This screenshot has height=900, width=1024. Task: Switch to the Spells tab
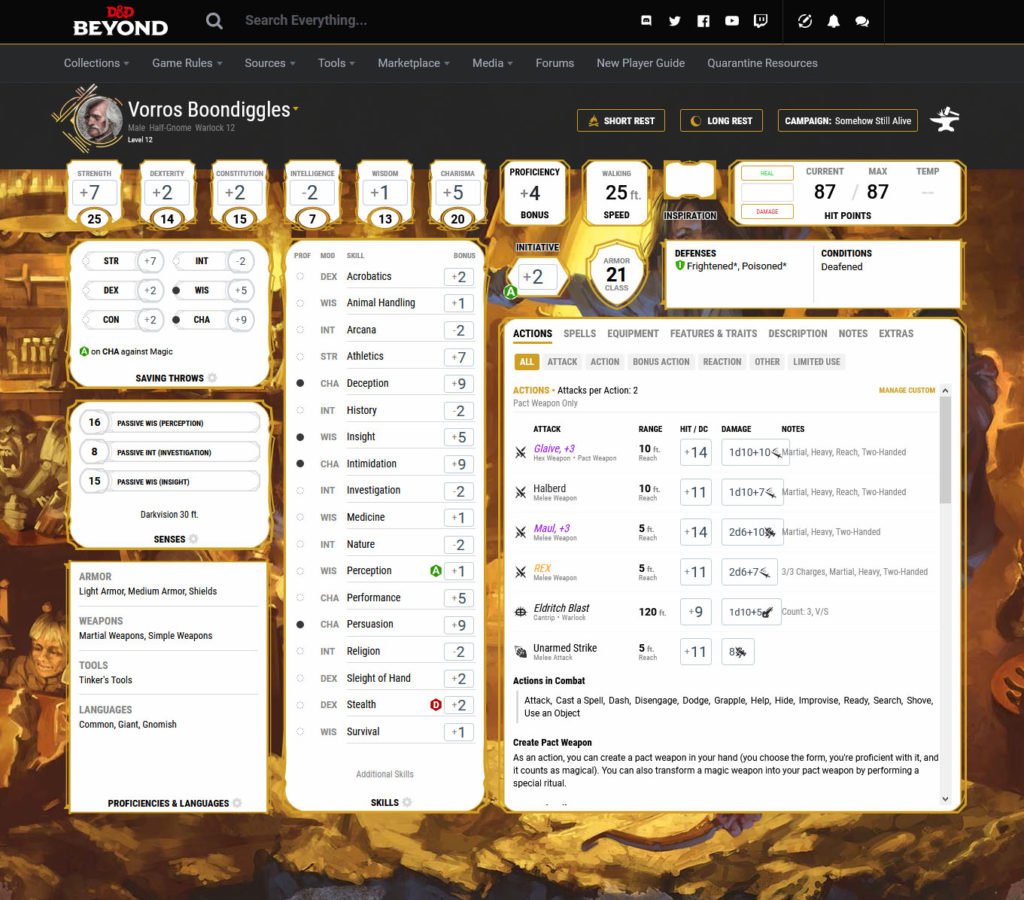pos(579,334)
